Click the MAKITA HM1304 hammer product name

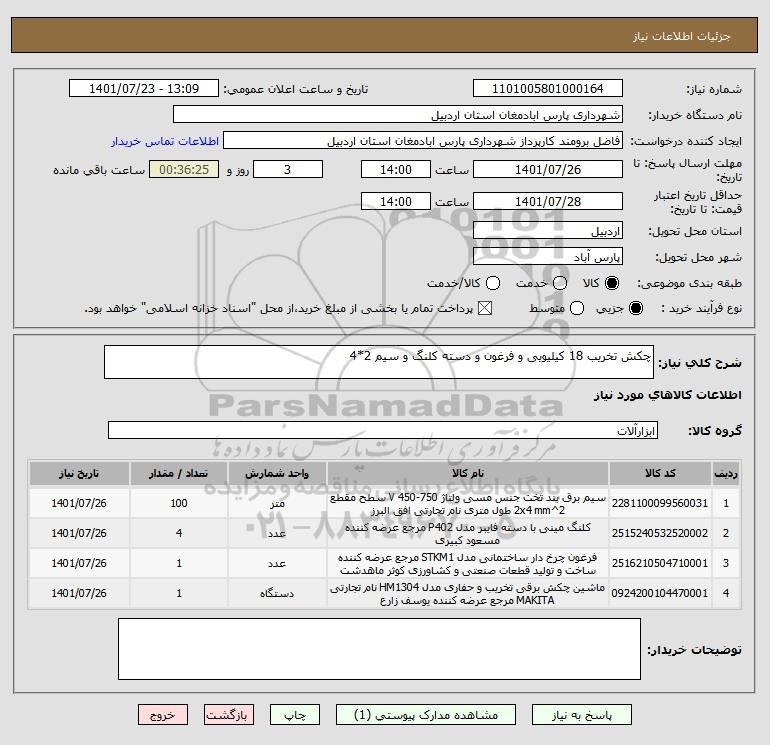(x=468, y=594)
